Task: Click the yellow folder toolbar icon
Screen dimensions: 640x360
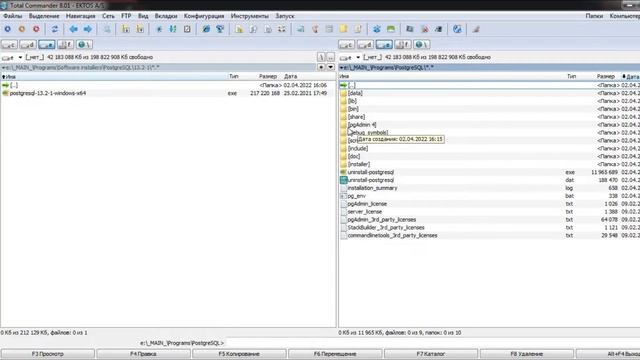Action: (x=344, y=29)
